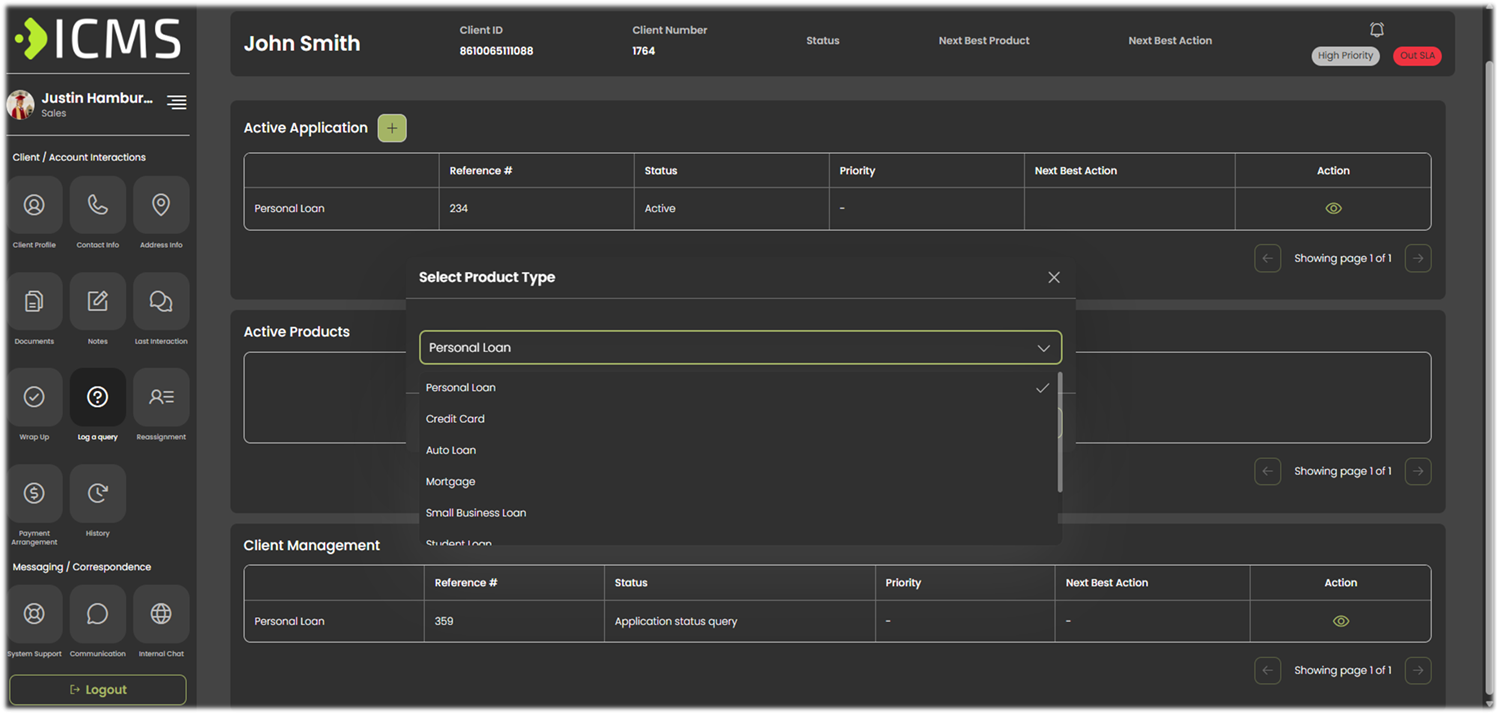Image resolution: width=1499 pixels, height=714 pixels.
Task: Click the Logout button
Action: coord(98,690)
